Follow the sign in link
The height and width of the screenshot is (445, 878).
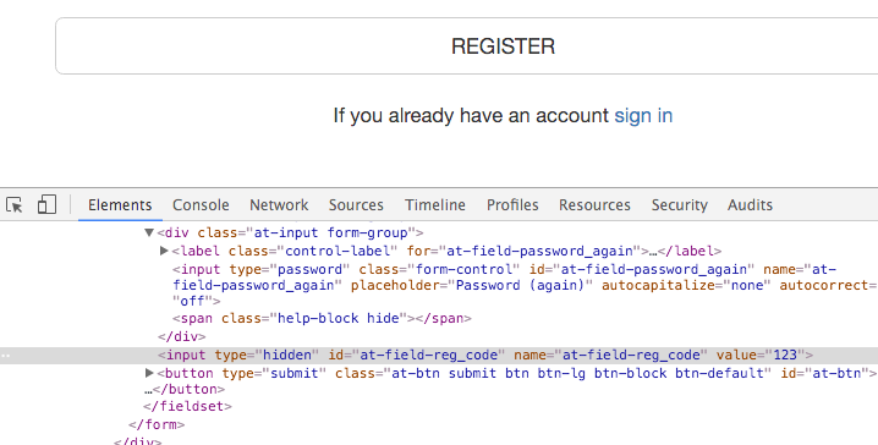coord(643,115)
